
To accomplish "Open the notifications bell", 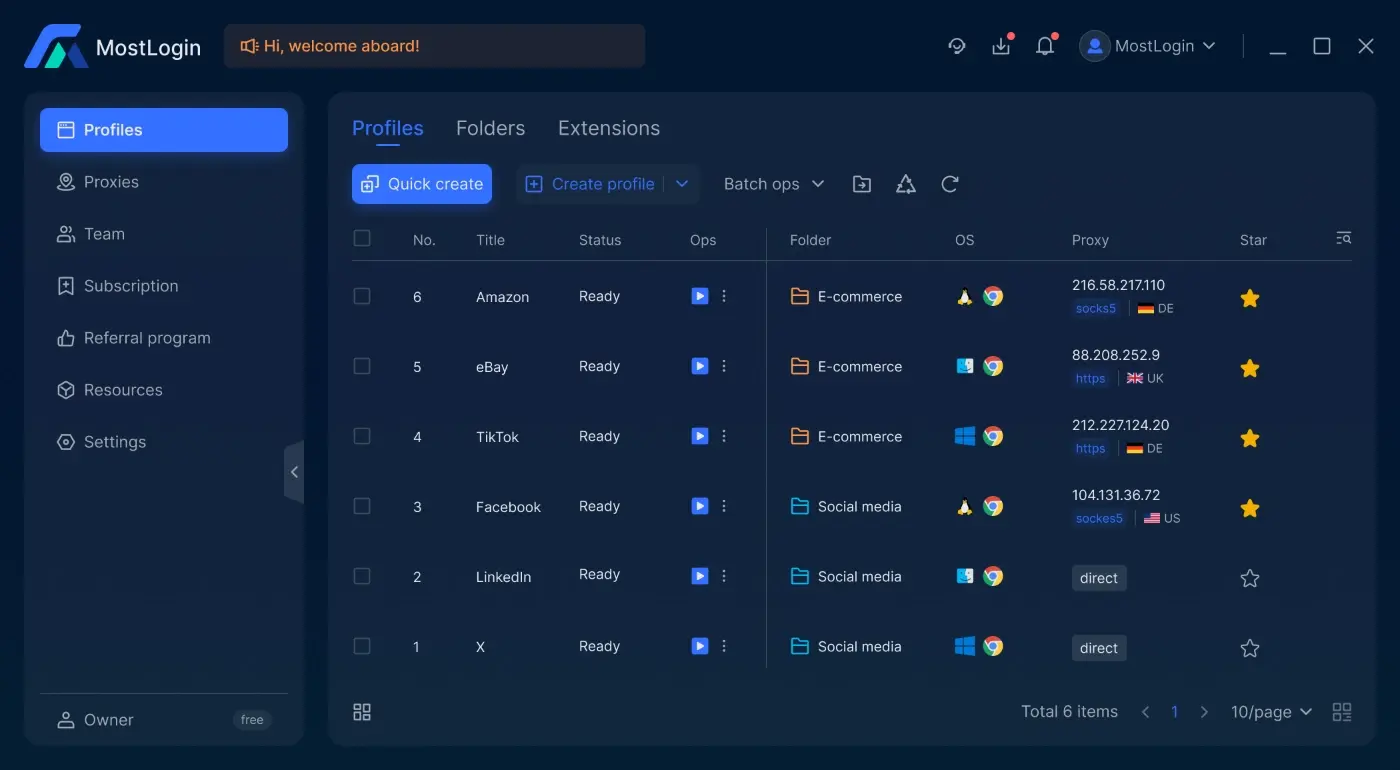I will [1045, 46].
